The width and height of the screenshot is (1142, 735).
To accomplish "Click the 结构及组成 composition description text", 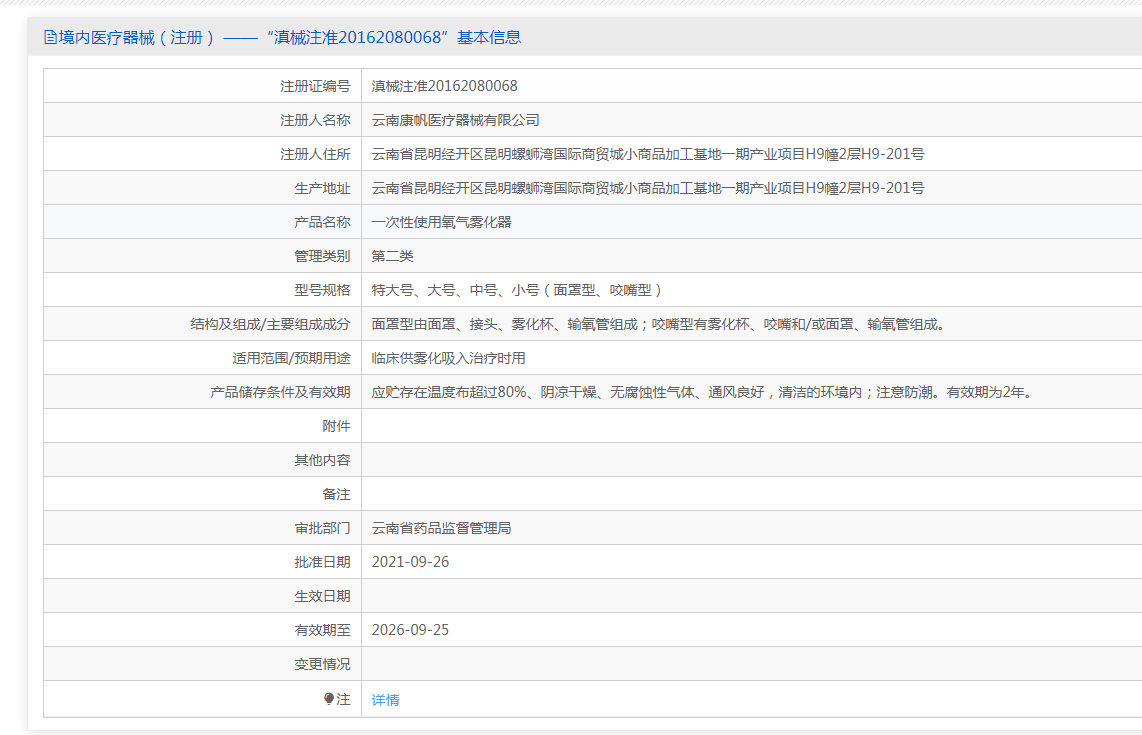I will pyautogui.click(x=658, y=324).
